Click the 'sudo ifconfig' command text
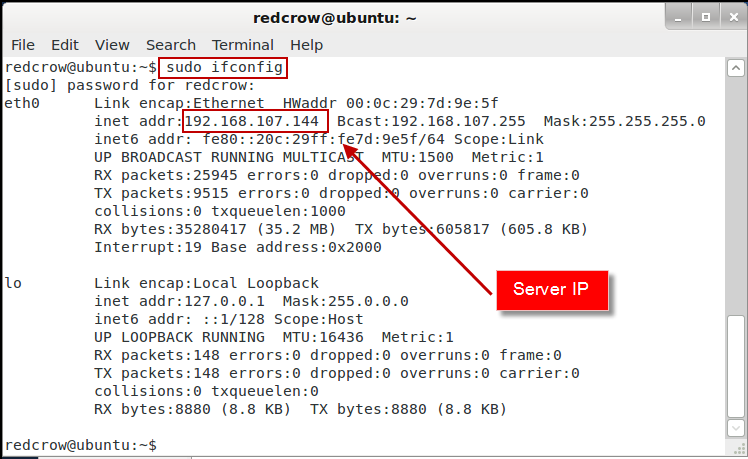This screenshot has width=748, height=459. (224, 67)
